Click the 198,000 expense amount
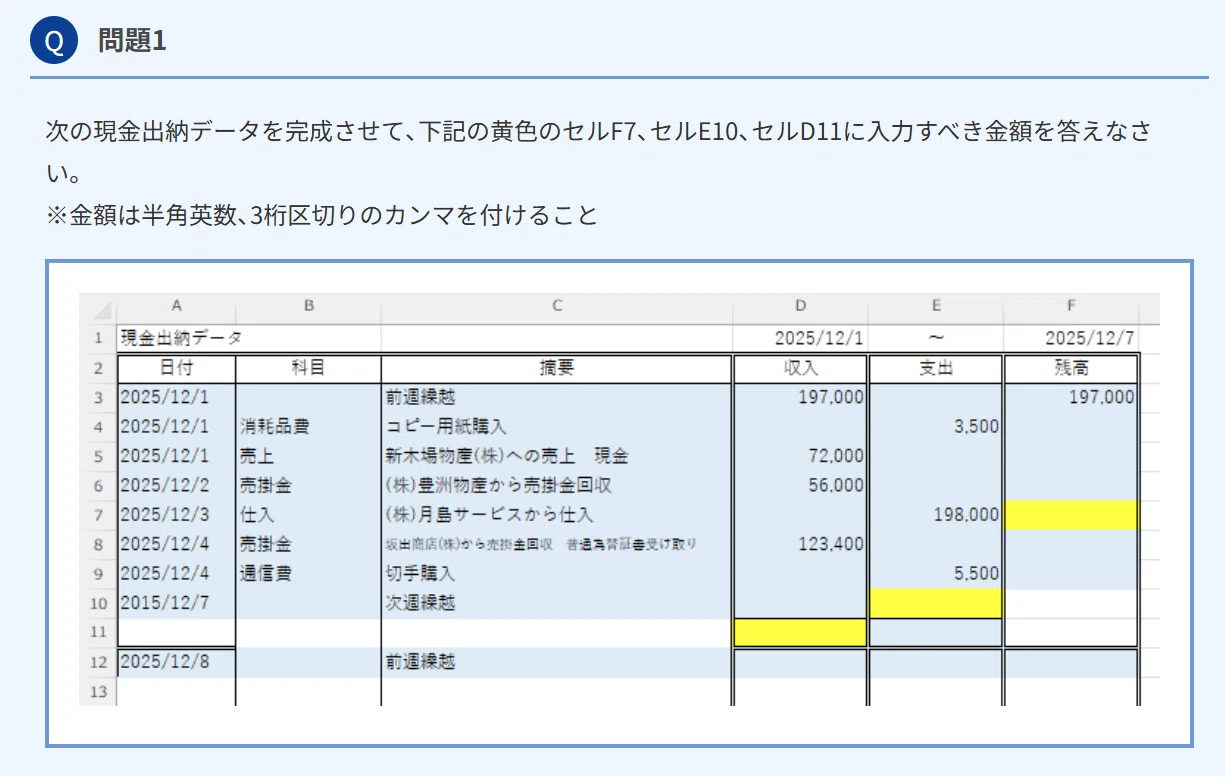Viewport: 1225px width, 776px height. click(966, 515)
